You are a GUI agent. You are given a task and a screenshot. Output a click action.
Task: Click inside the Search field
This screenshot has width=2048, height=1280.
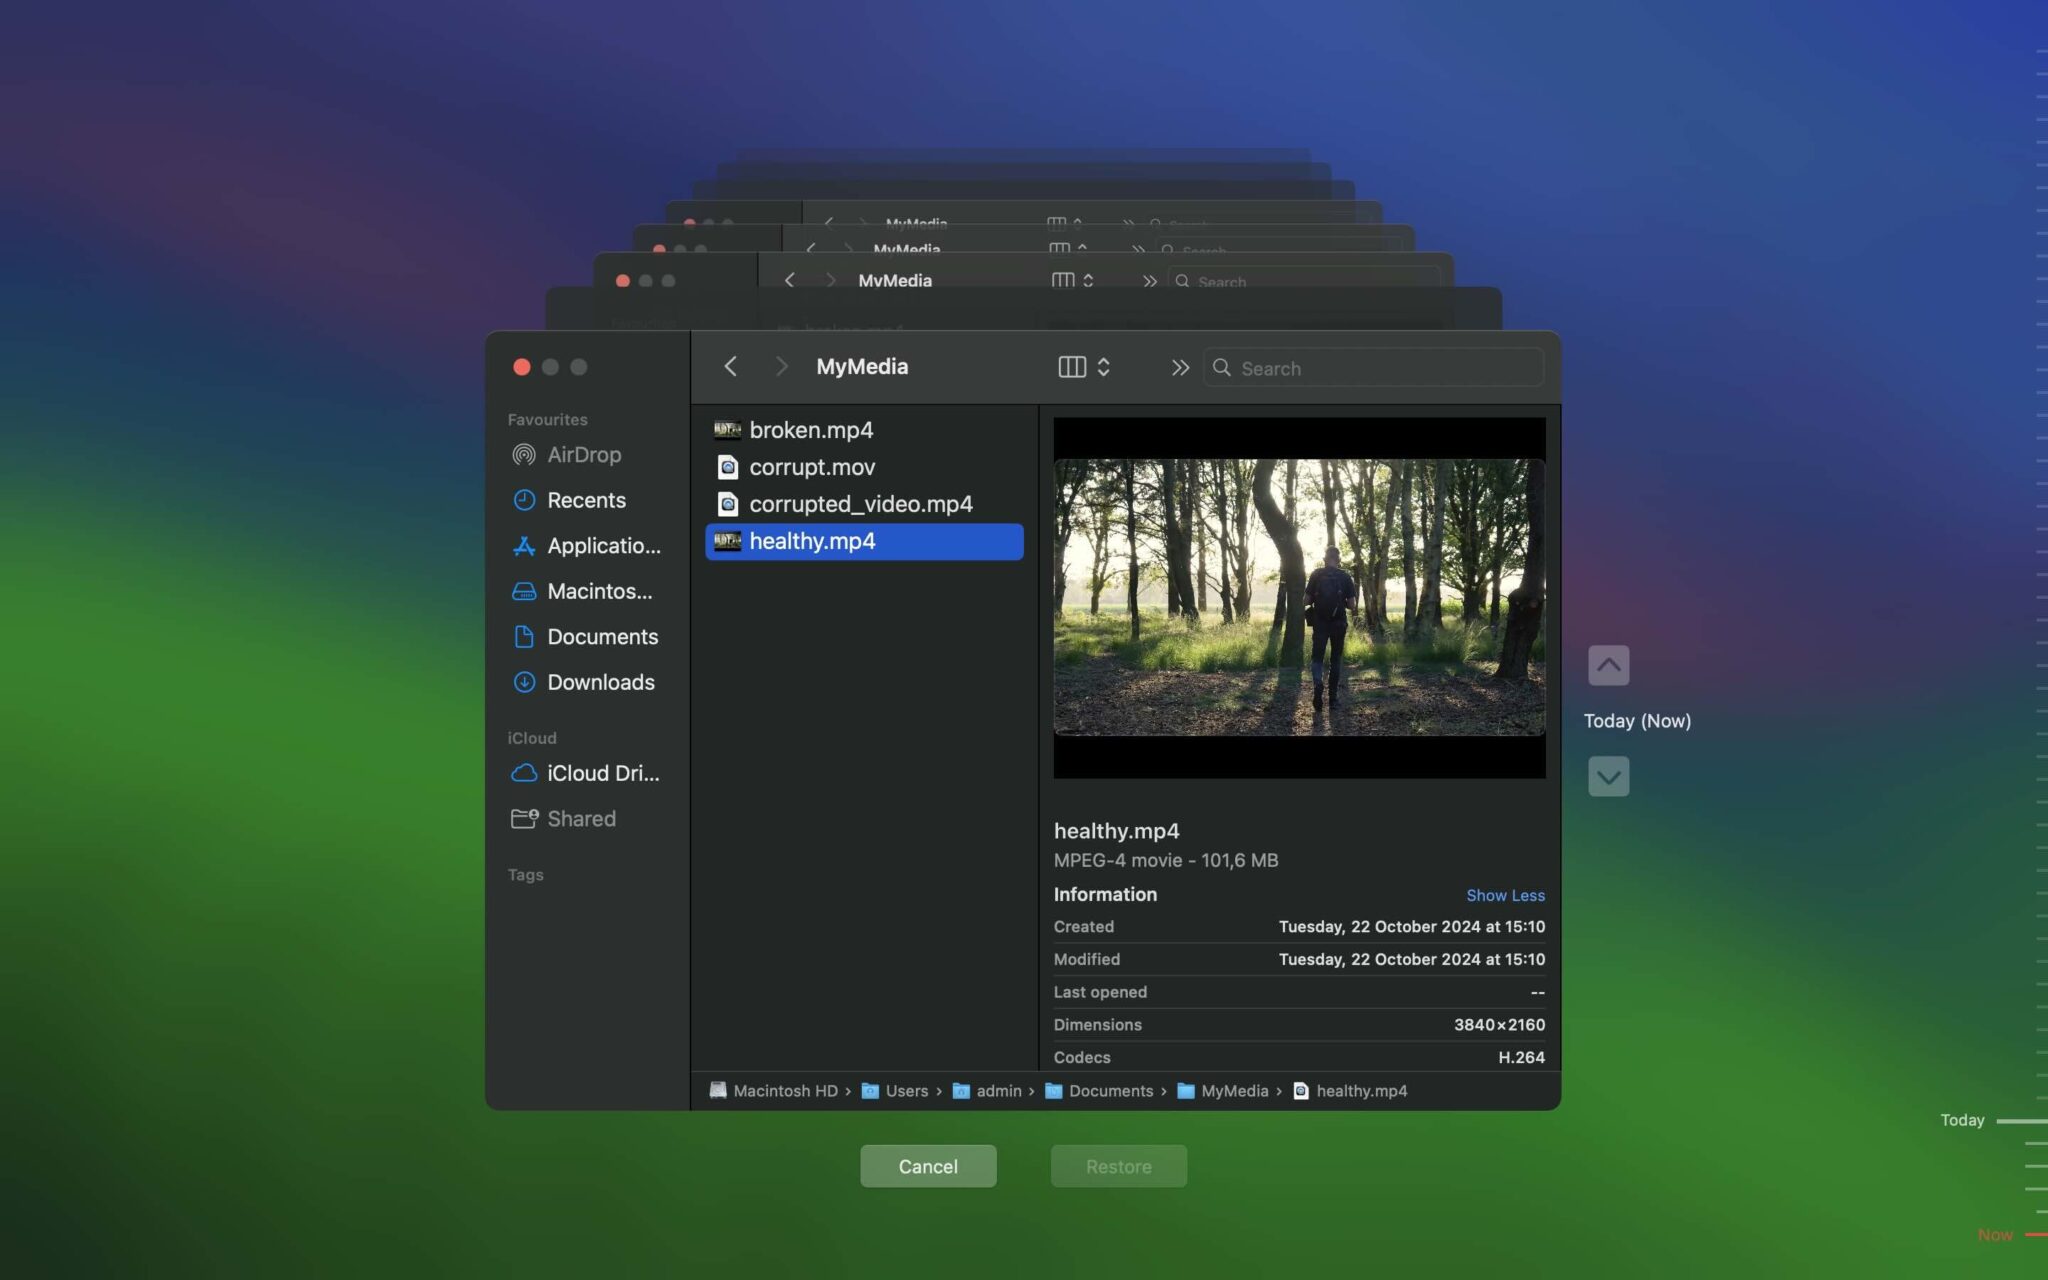coord(1370,368)
